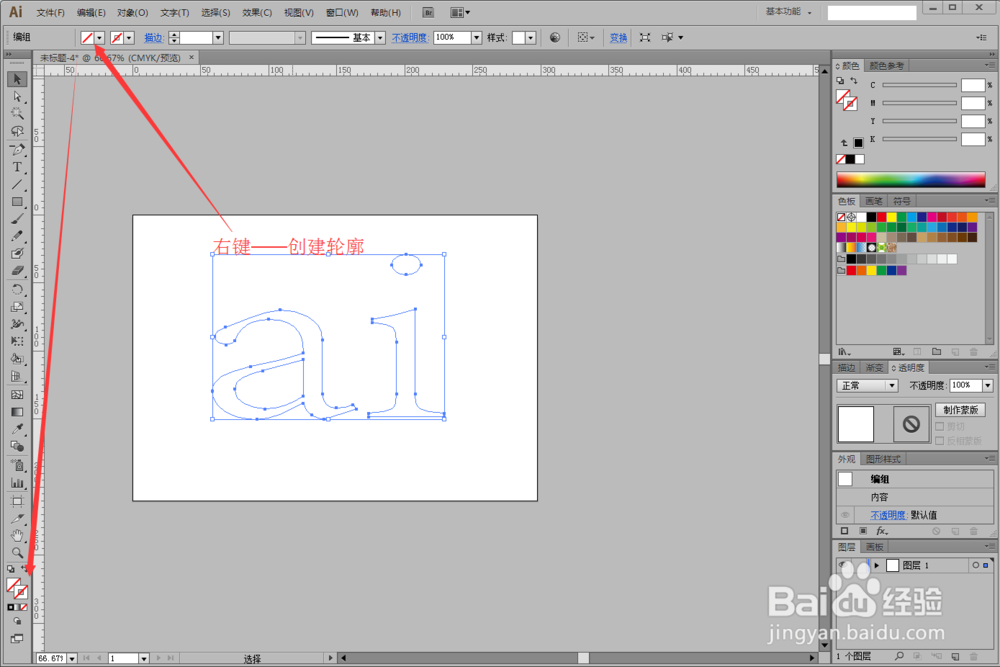
Task: Open the 基本功能 workspace switcher
Action: coord(788,11)
